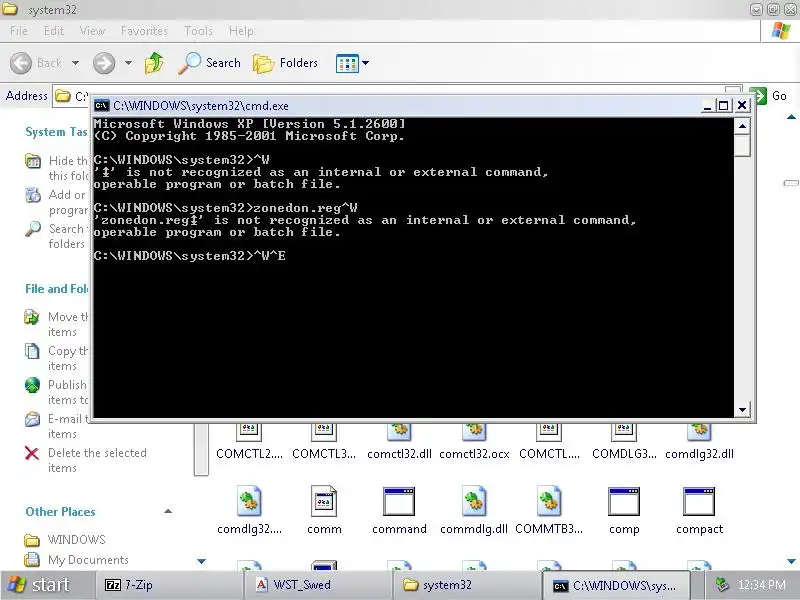Minimize the cmd.exe window

click(x=707, y=106)
